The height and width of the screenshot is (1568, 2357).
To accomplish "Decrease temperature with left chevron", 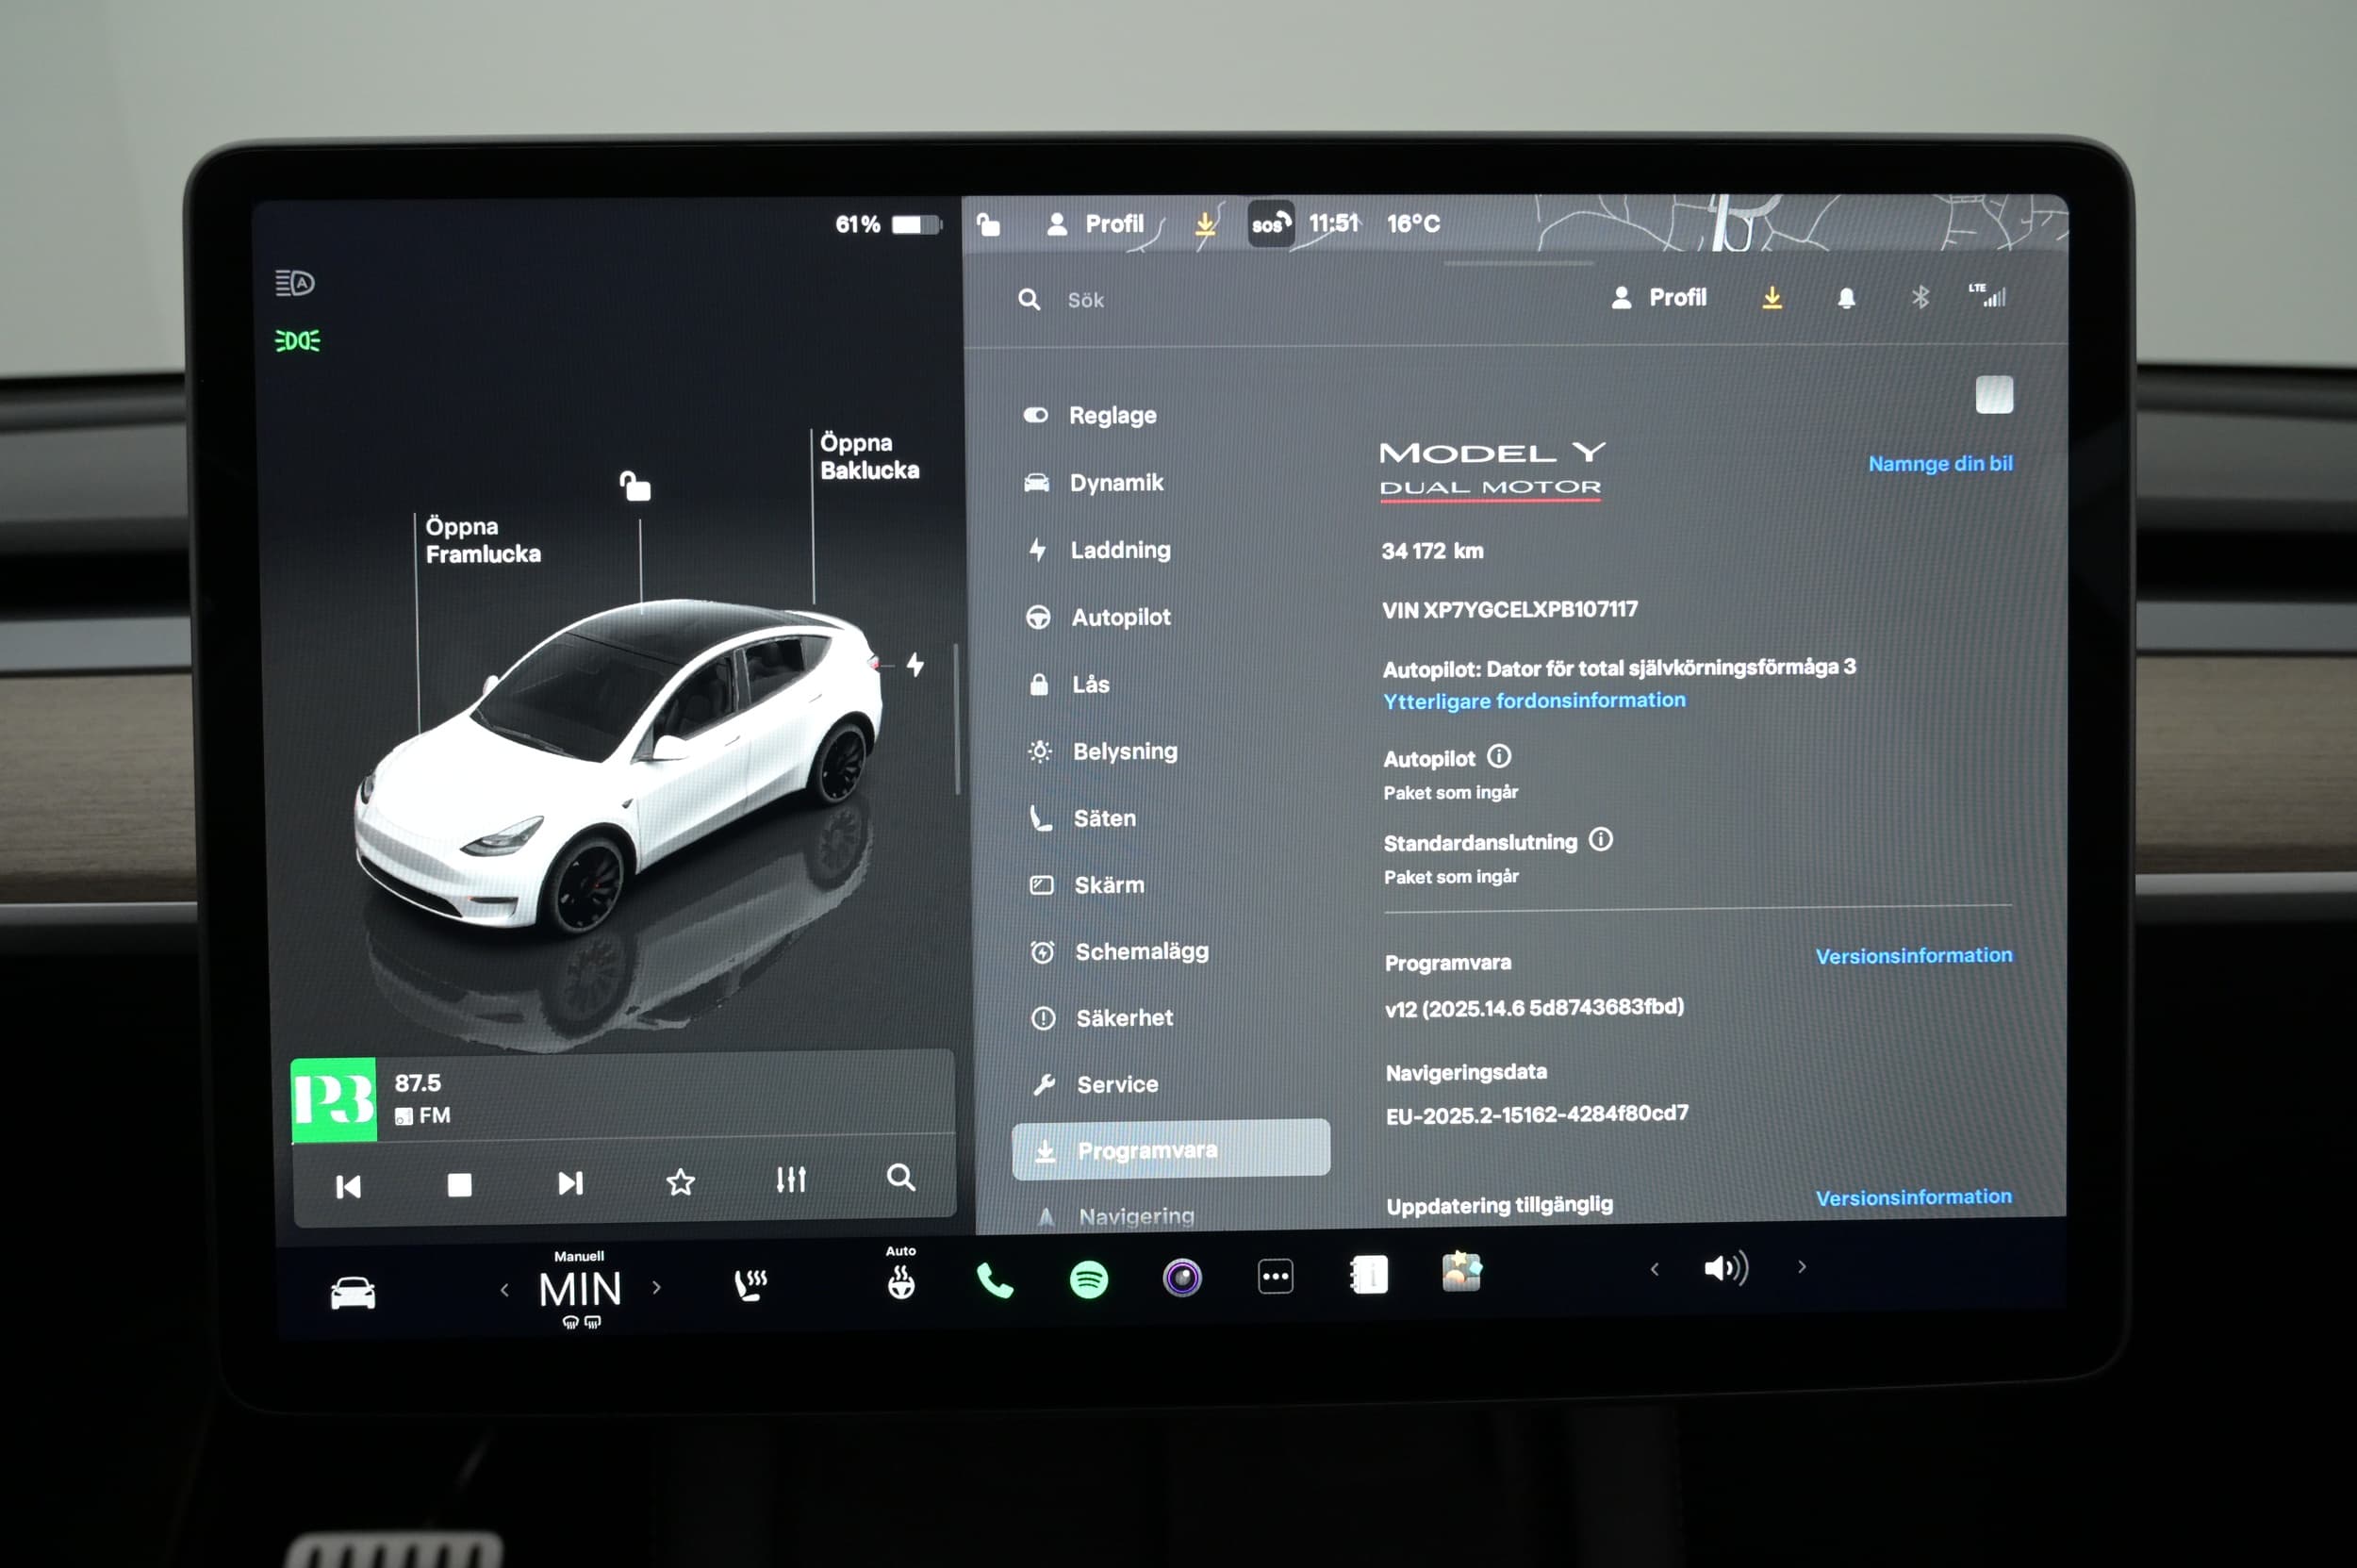I will click(504, 1290).
